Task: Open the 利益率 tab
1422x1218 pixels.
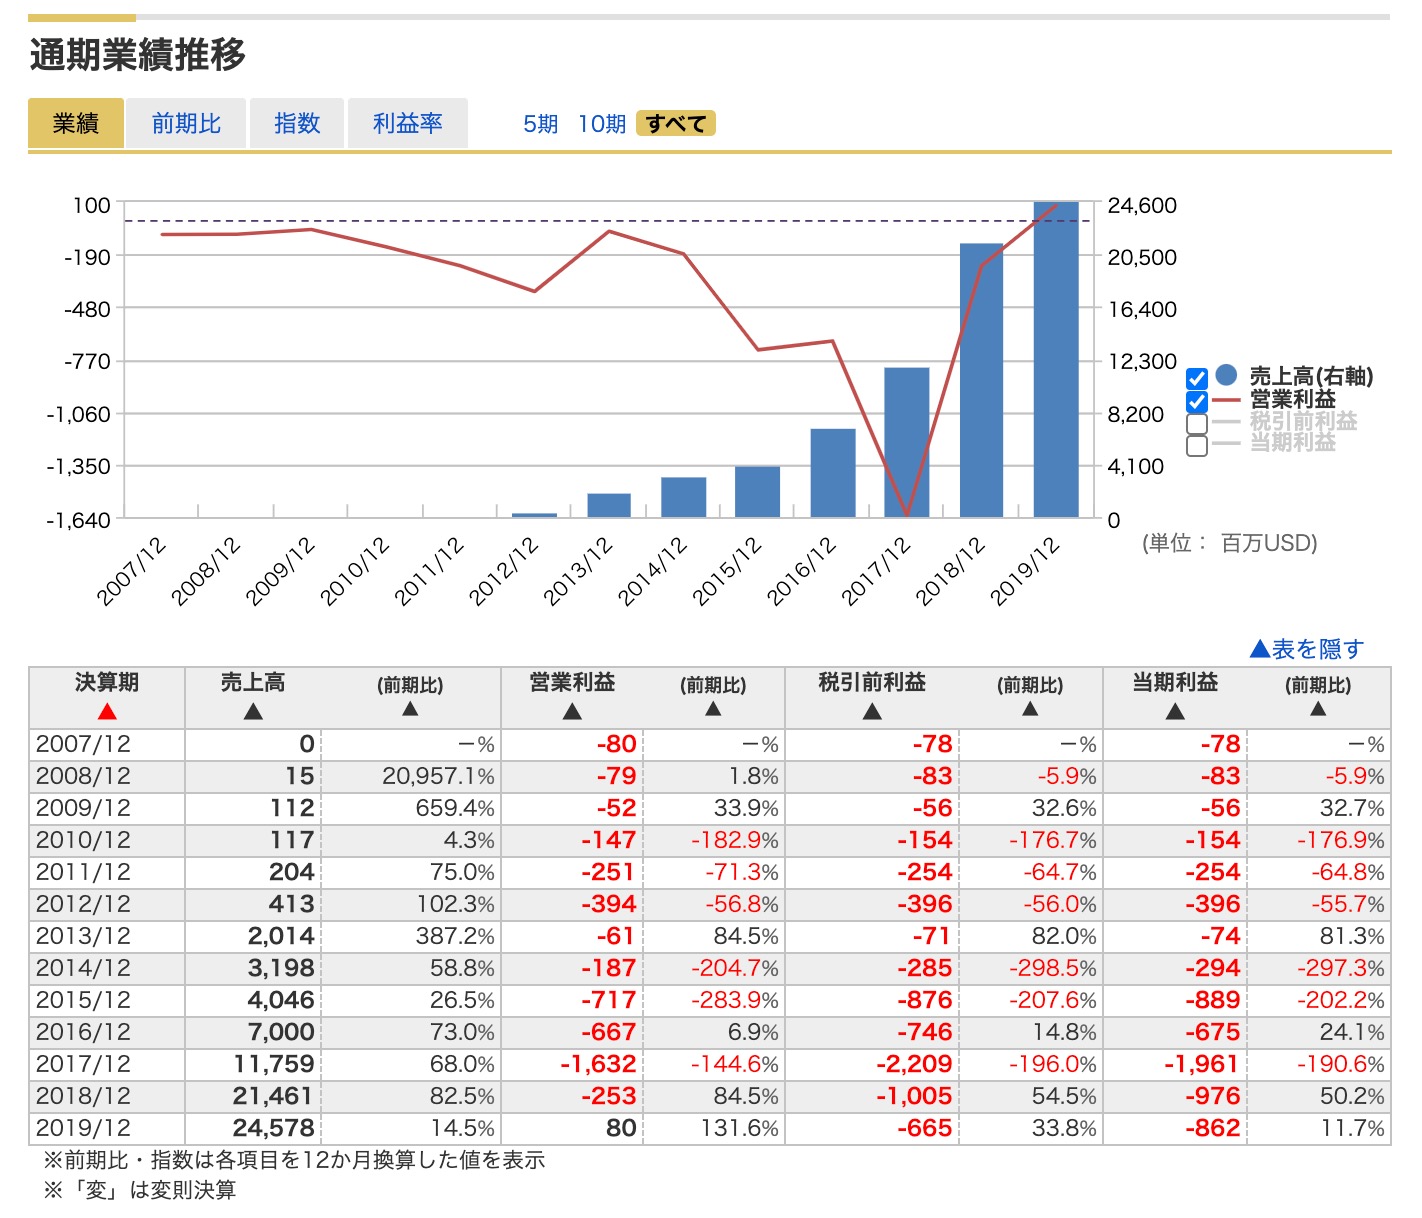Action: tap(407, 124)
